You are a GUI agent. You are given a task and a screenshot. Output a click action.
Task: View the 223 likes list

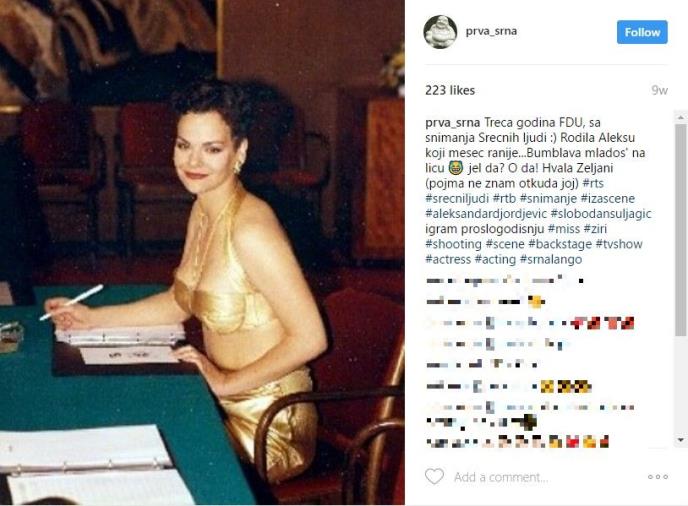click(x=450, y=90)
